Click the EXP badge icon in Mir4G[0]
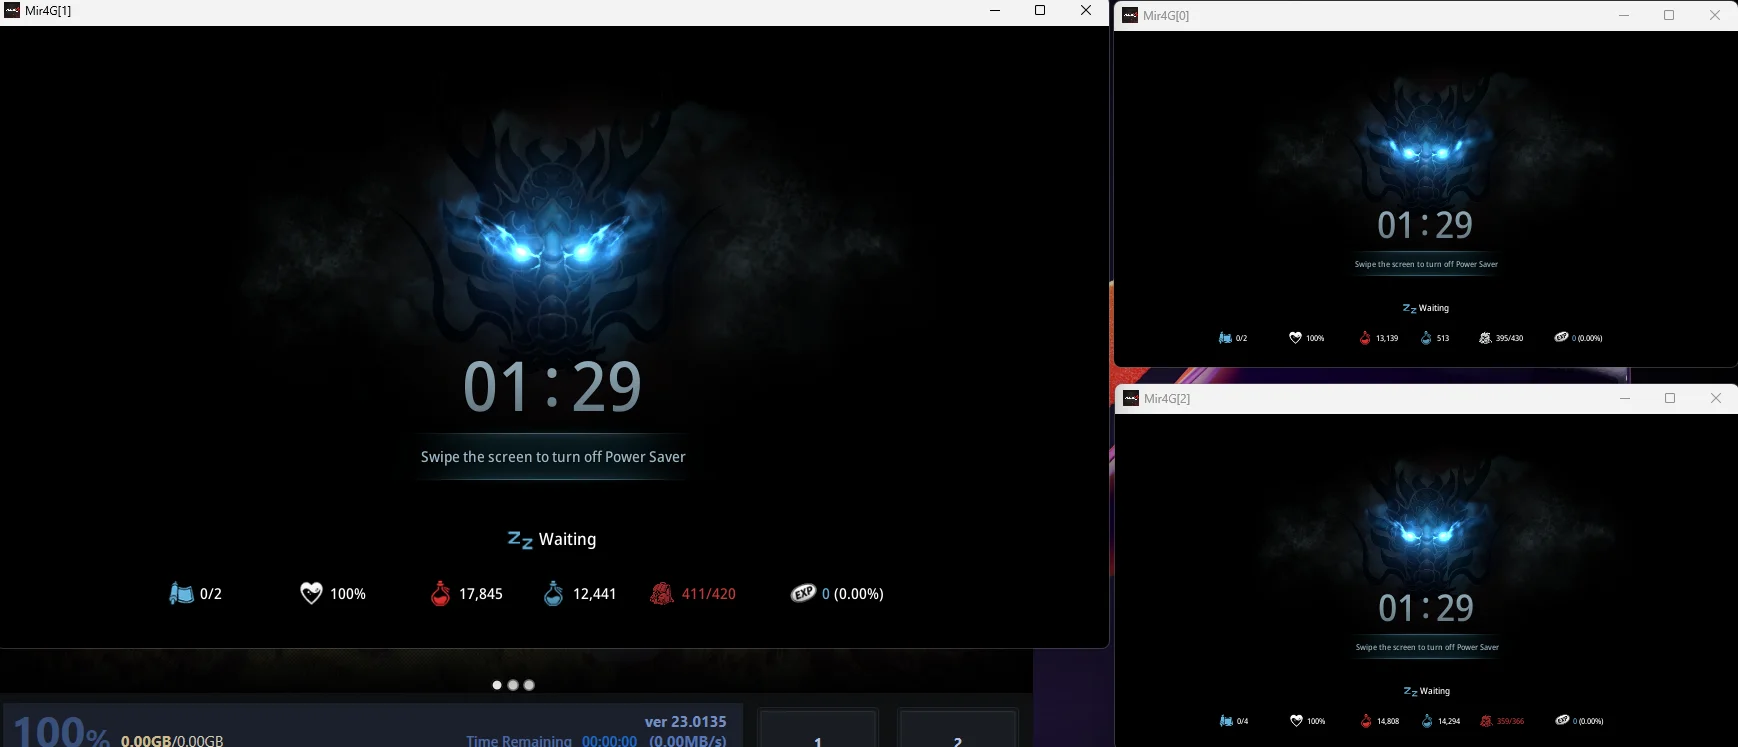1738x747 pixels. [1561, 337]
